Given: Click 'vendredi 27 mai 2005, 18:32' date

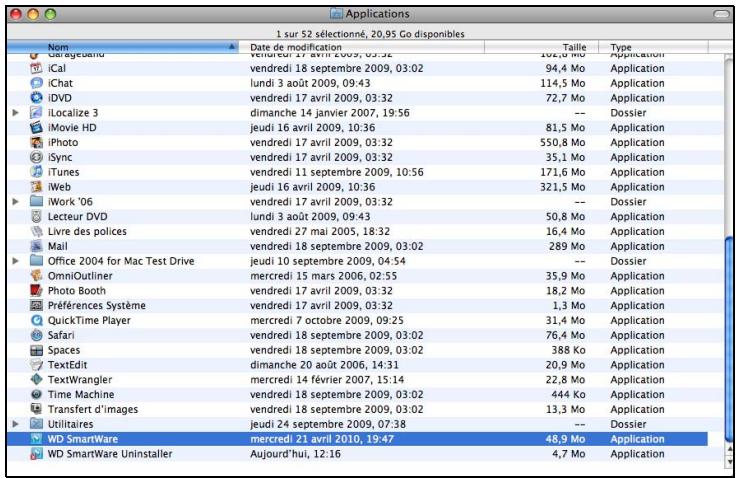Looking at the screenshot, I should coord(320,231).
